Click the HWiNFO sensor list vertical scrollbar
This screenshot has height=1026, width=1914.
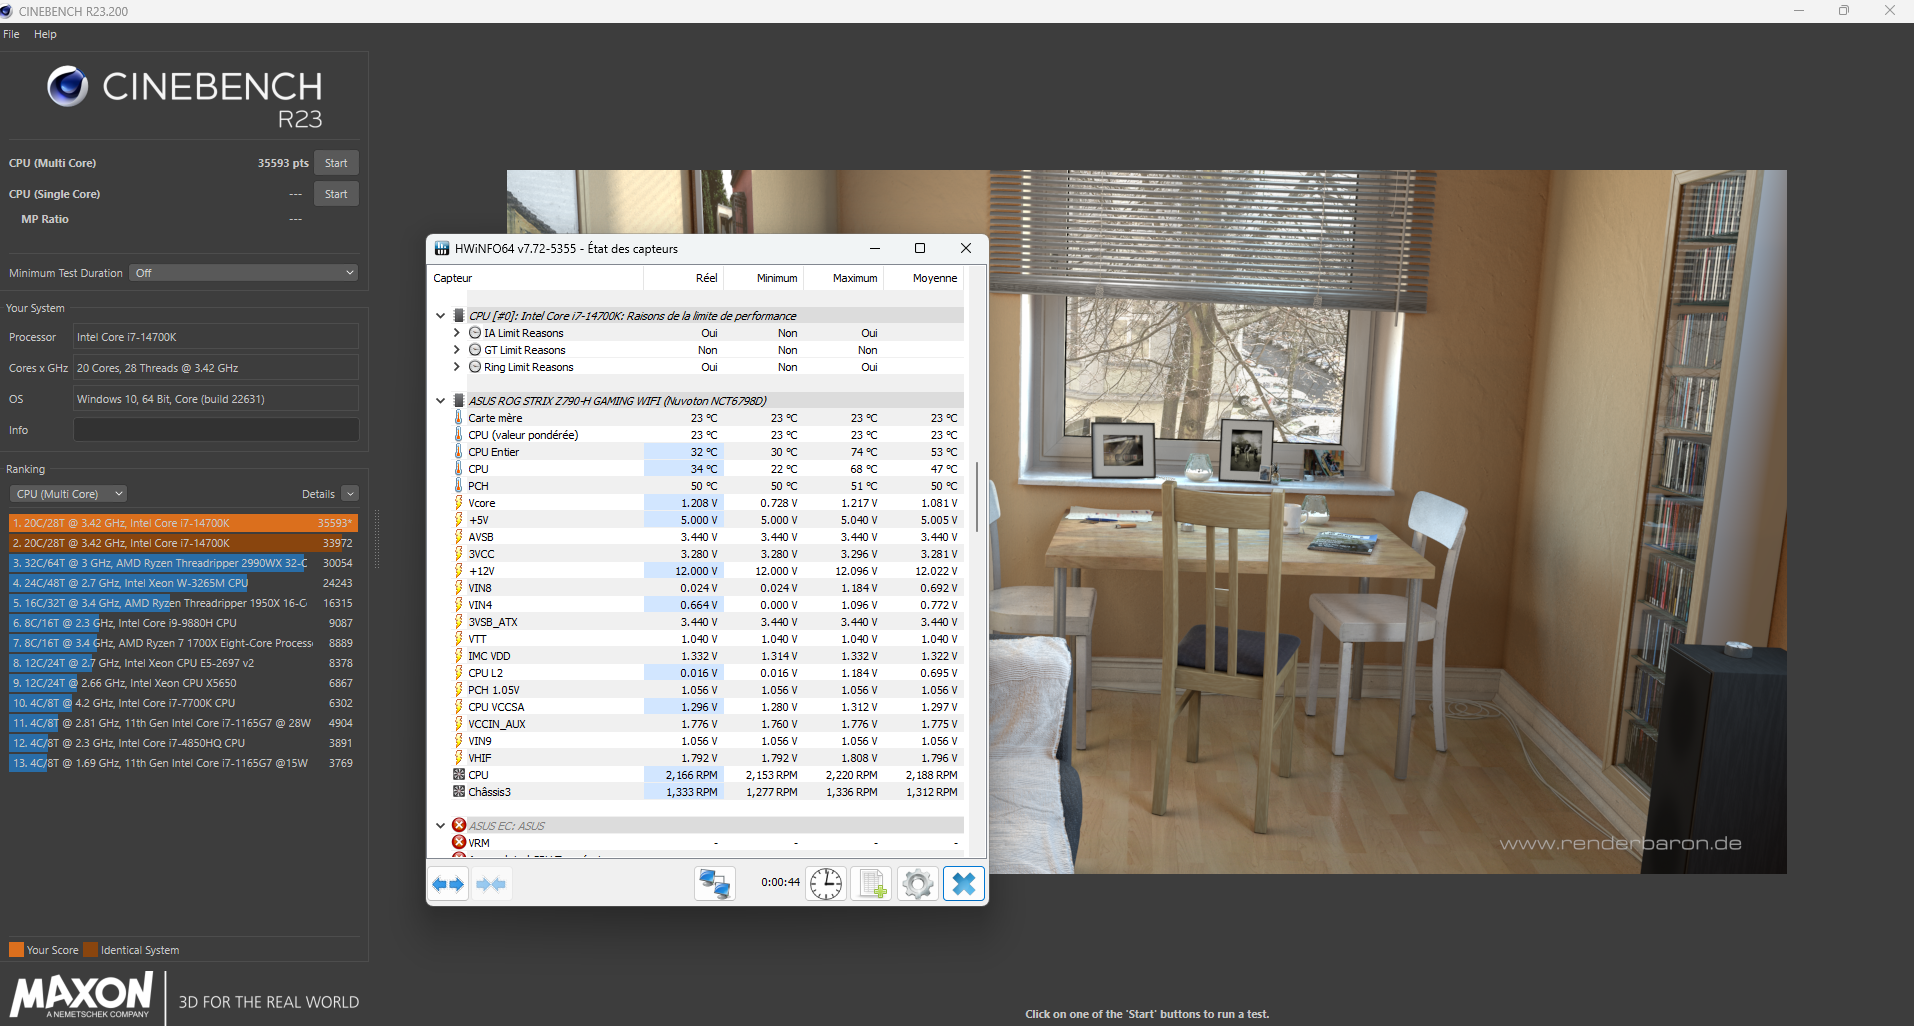point(976,497)
